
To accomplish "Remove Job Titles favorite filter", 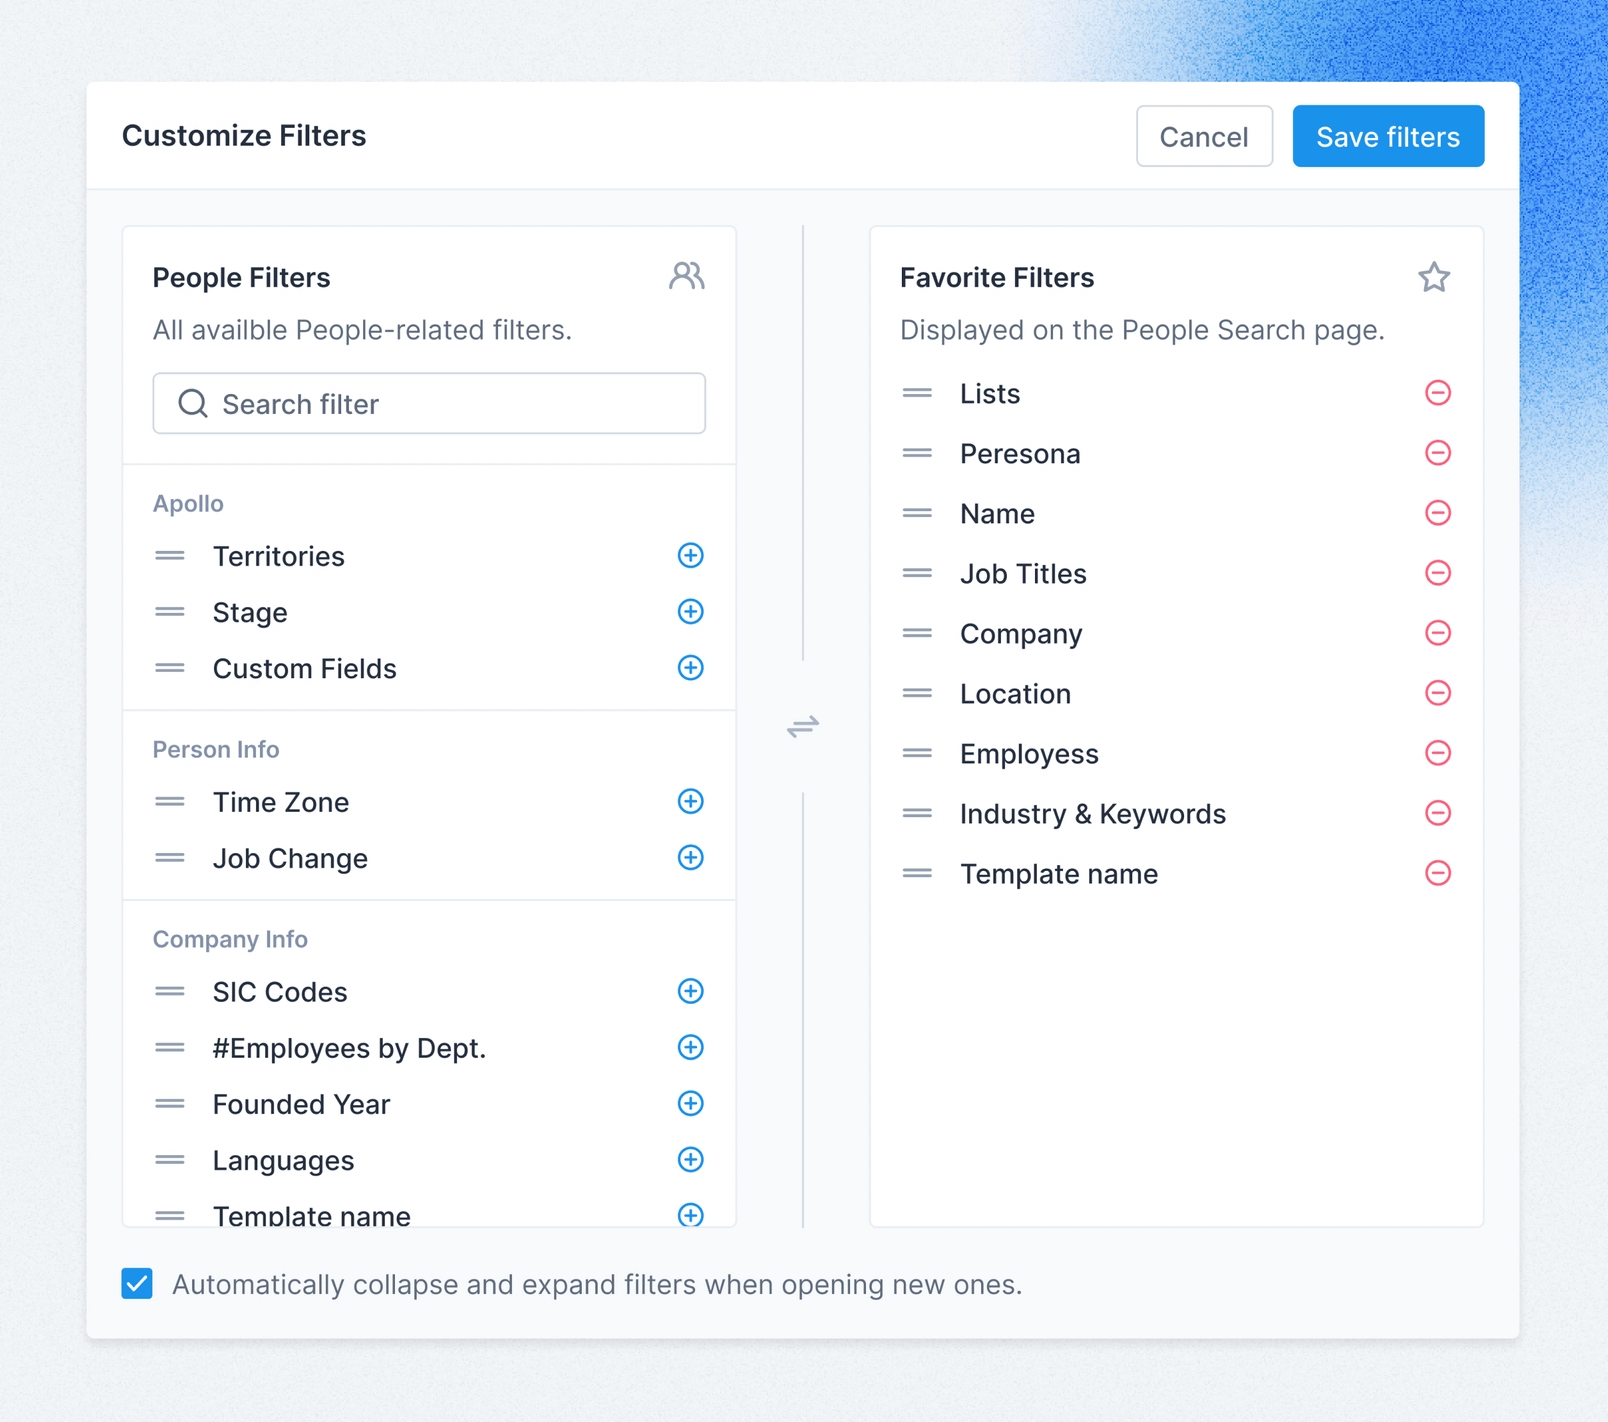I will (x=1437, y=573).
